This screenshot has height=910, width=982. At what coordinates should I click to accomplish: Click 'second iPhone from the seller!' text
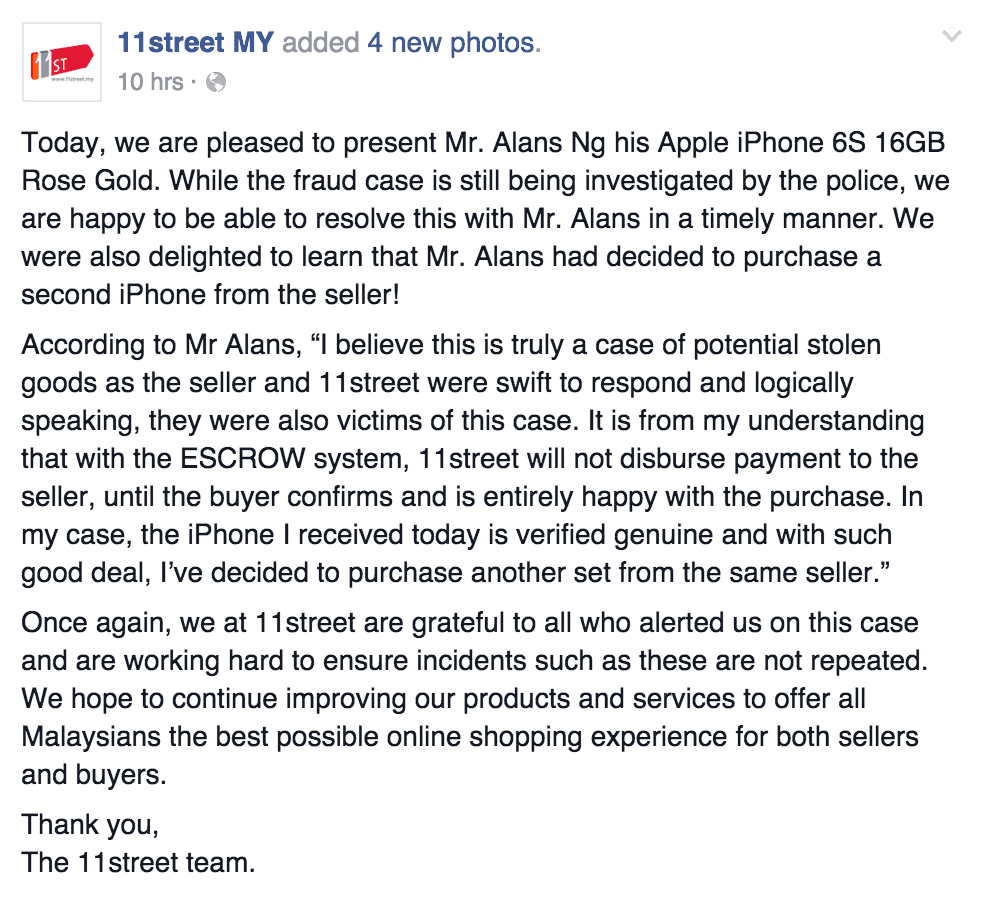[210, 295]
